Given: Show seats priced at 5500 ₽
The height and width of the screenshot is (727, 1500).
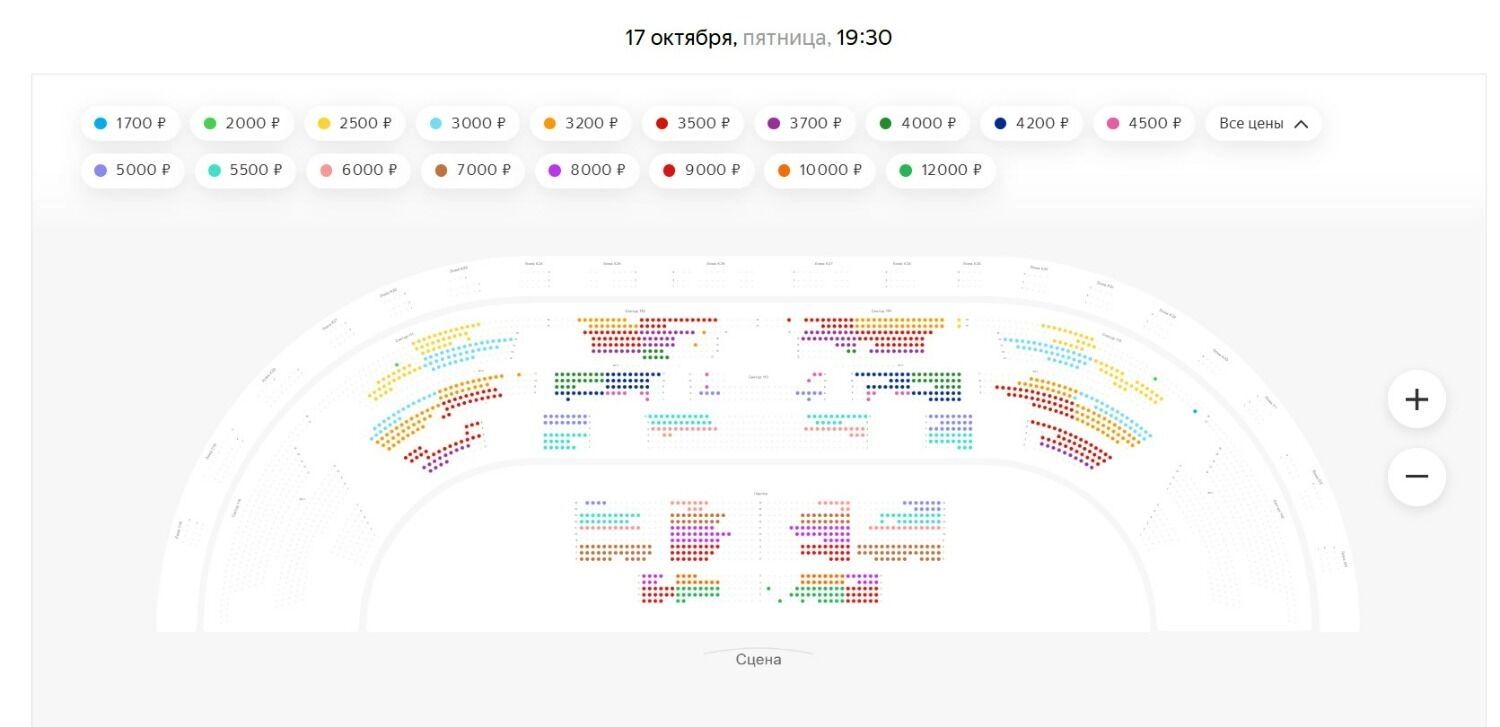Looking at the screenshot, I should pyautogui.click(x=245, y=170).
